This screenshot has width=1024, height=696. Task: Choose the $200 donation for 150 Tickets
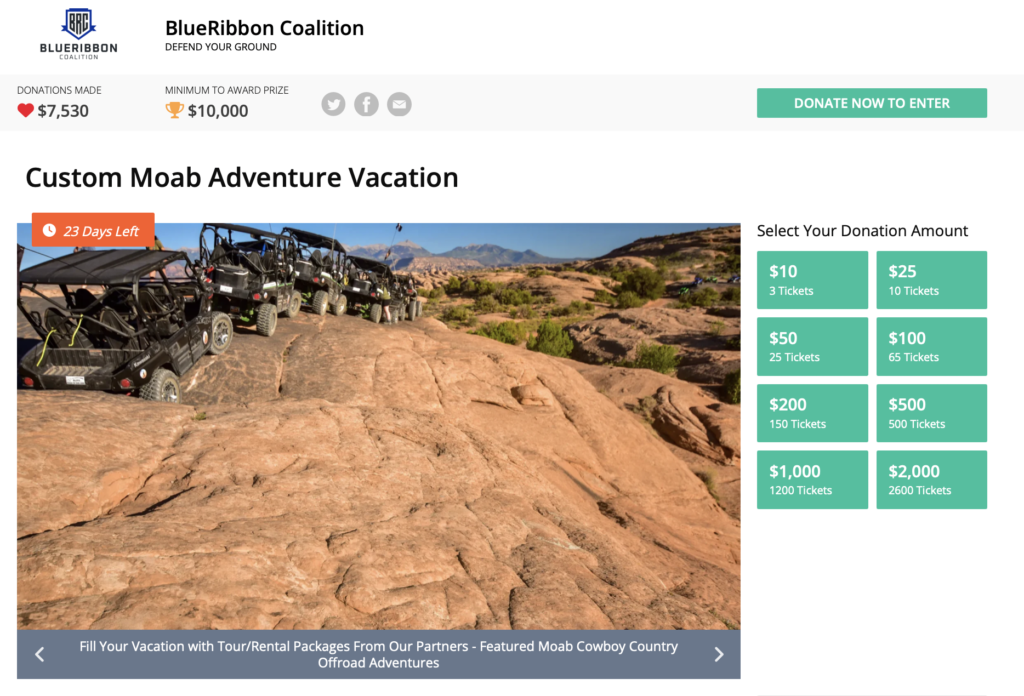click(x=812, y=413)
